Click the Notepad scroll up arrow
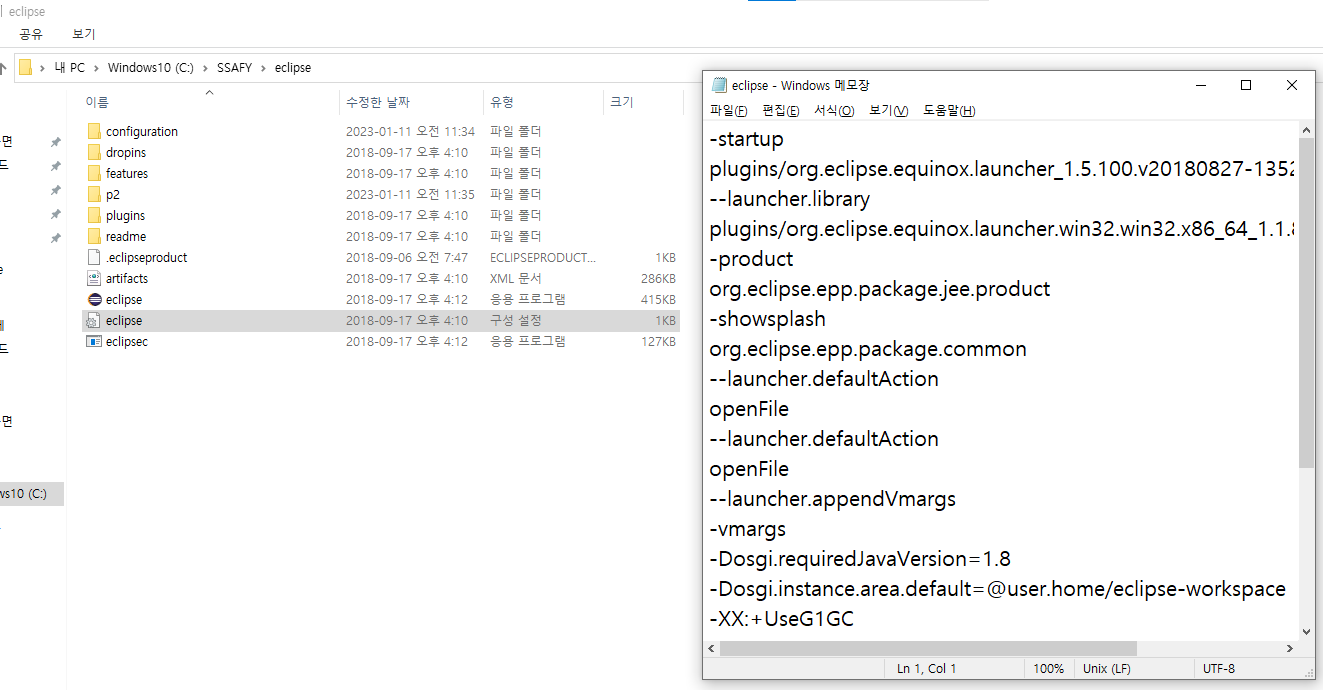 (x=1306, y=130)
